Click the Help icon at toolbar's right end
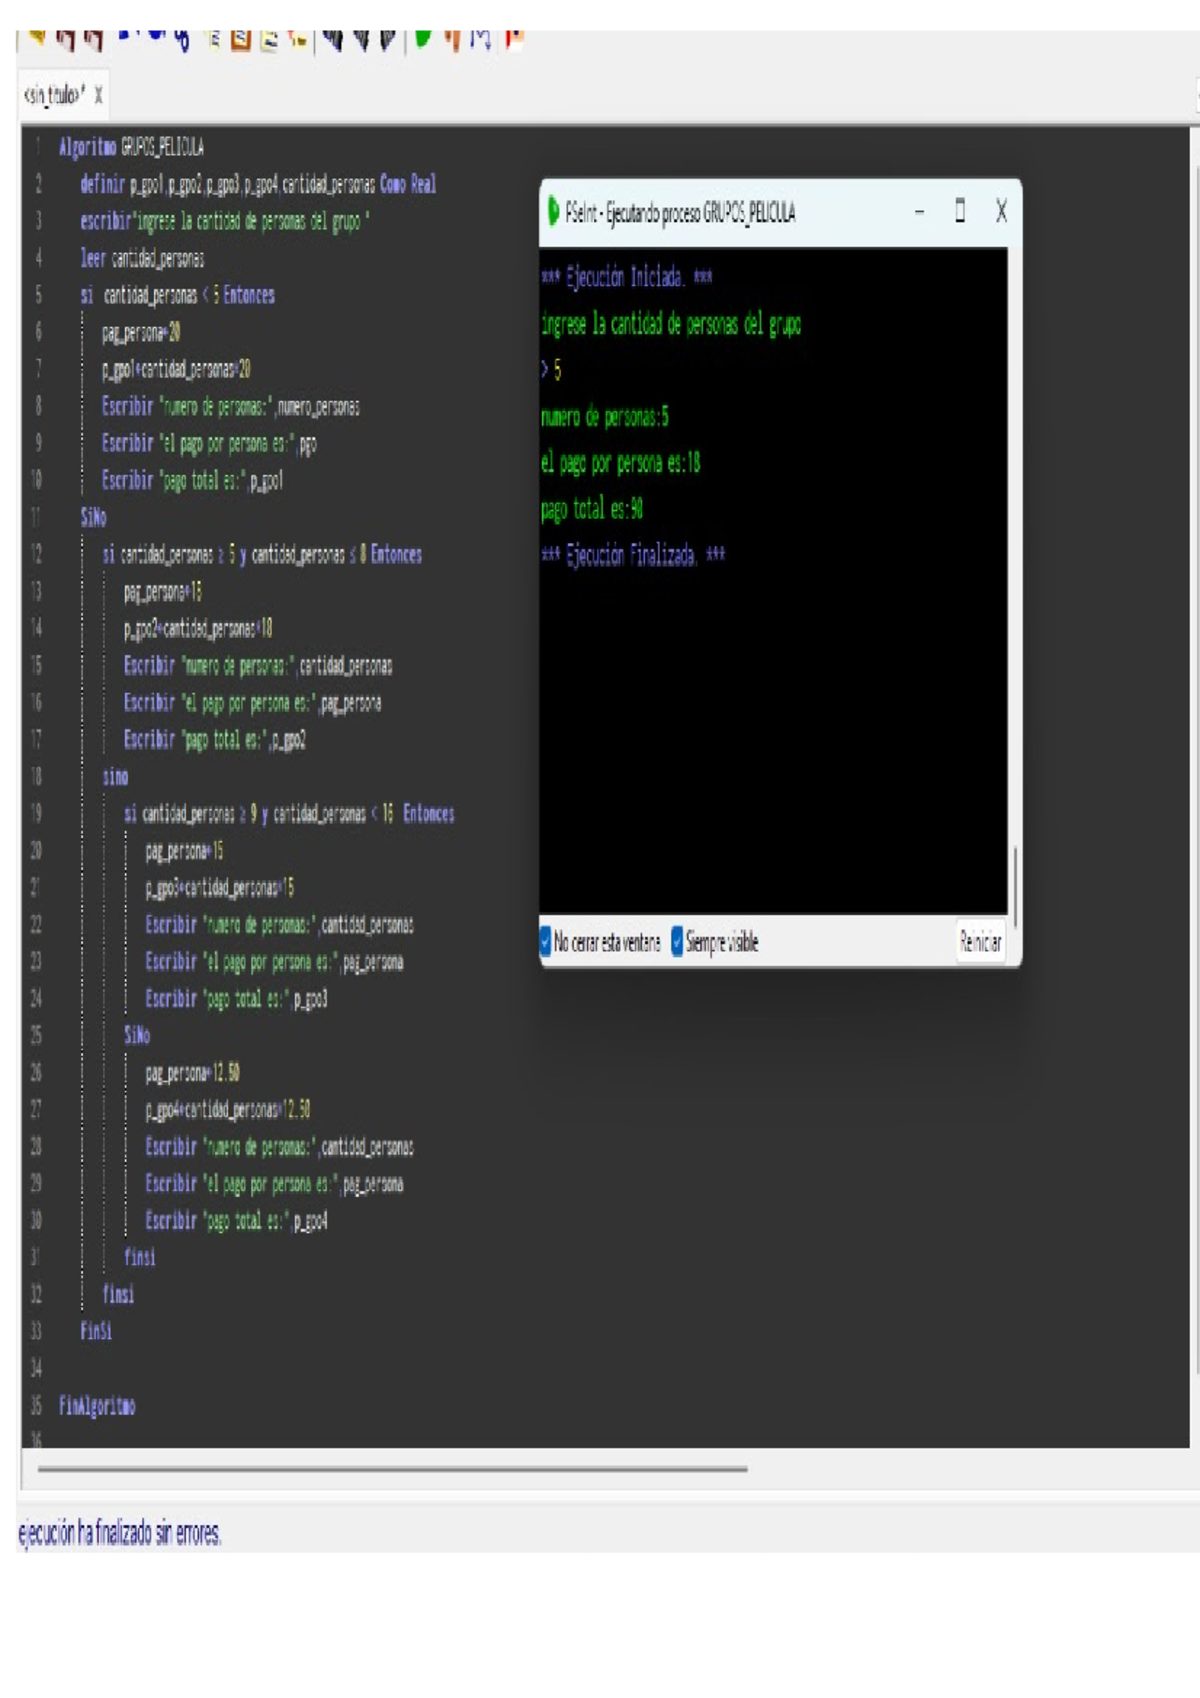The image size is (1200, 1698). 514,38
